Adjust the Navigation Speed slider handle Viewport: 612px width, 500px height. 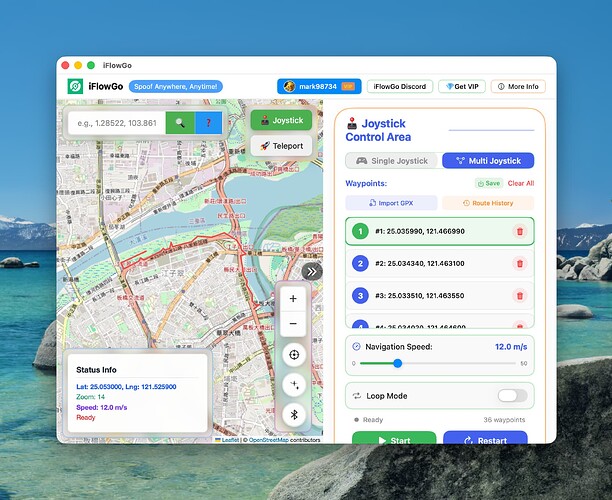coord(398,363)
